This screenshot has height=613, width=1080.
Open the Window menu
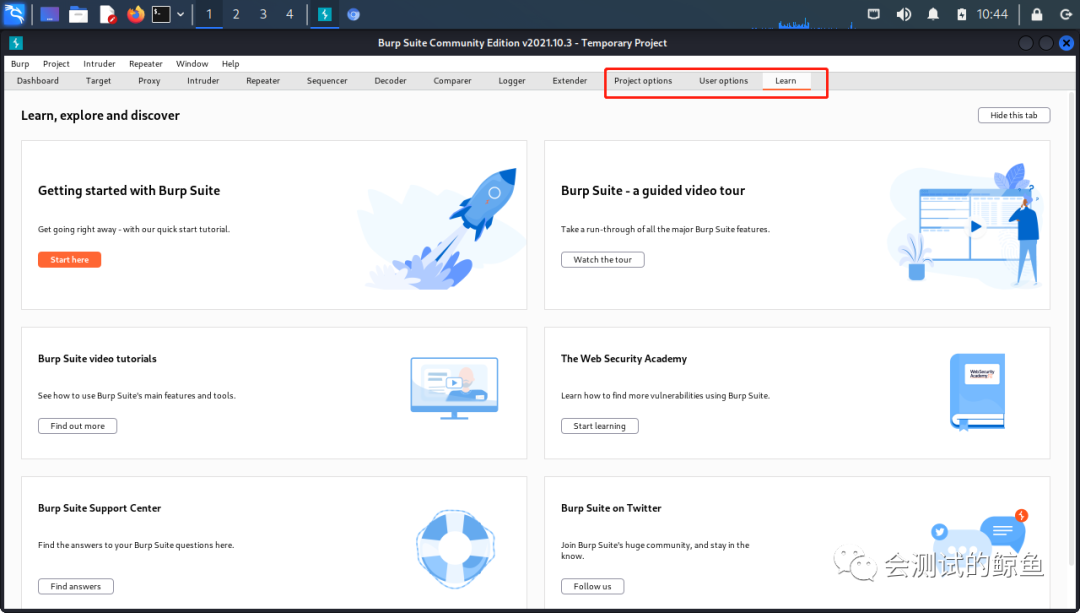[x=191, y=63]
